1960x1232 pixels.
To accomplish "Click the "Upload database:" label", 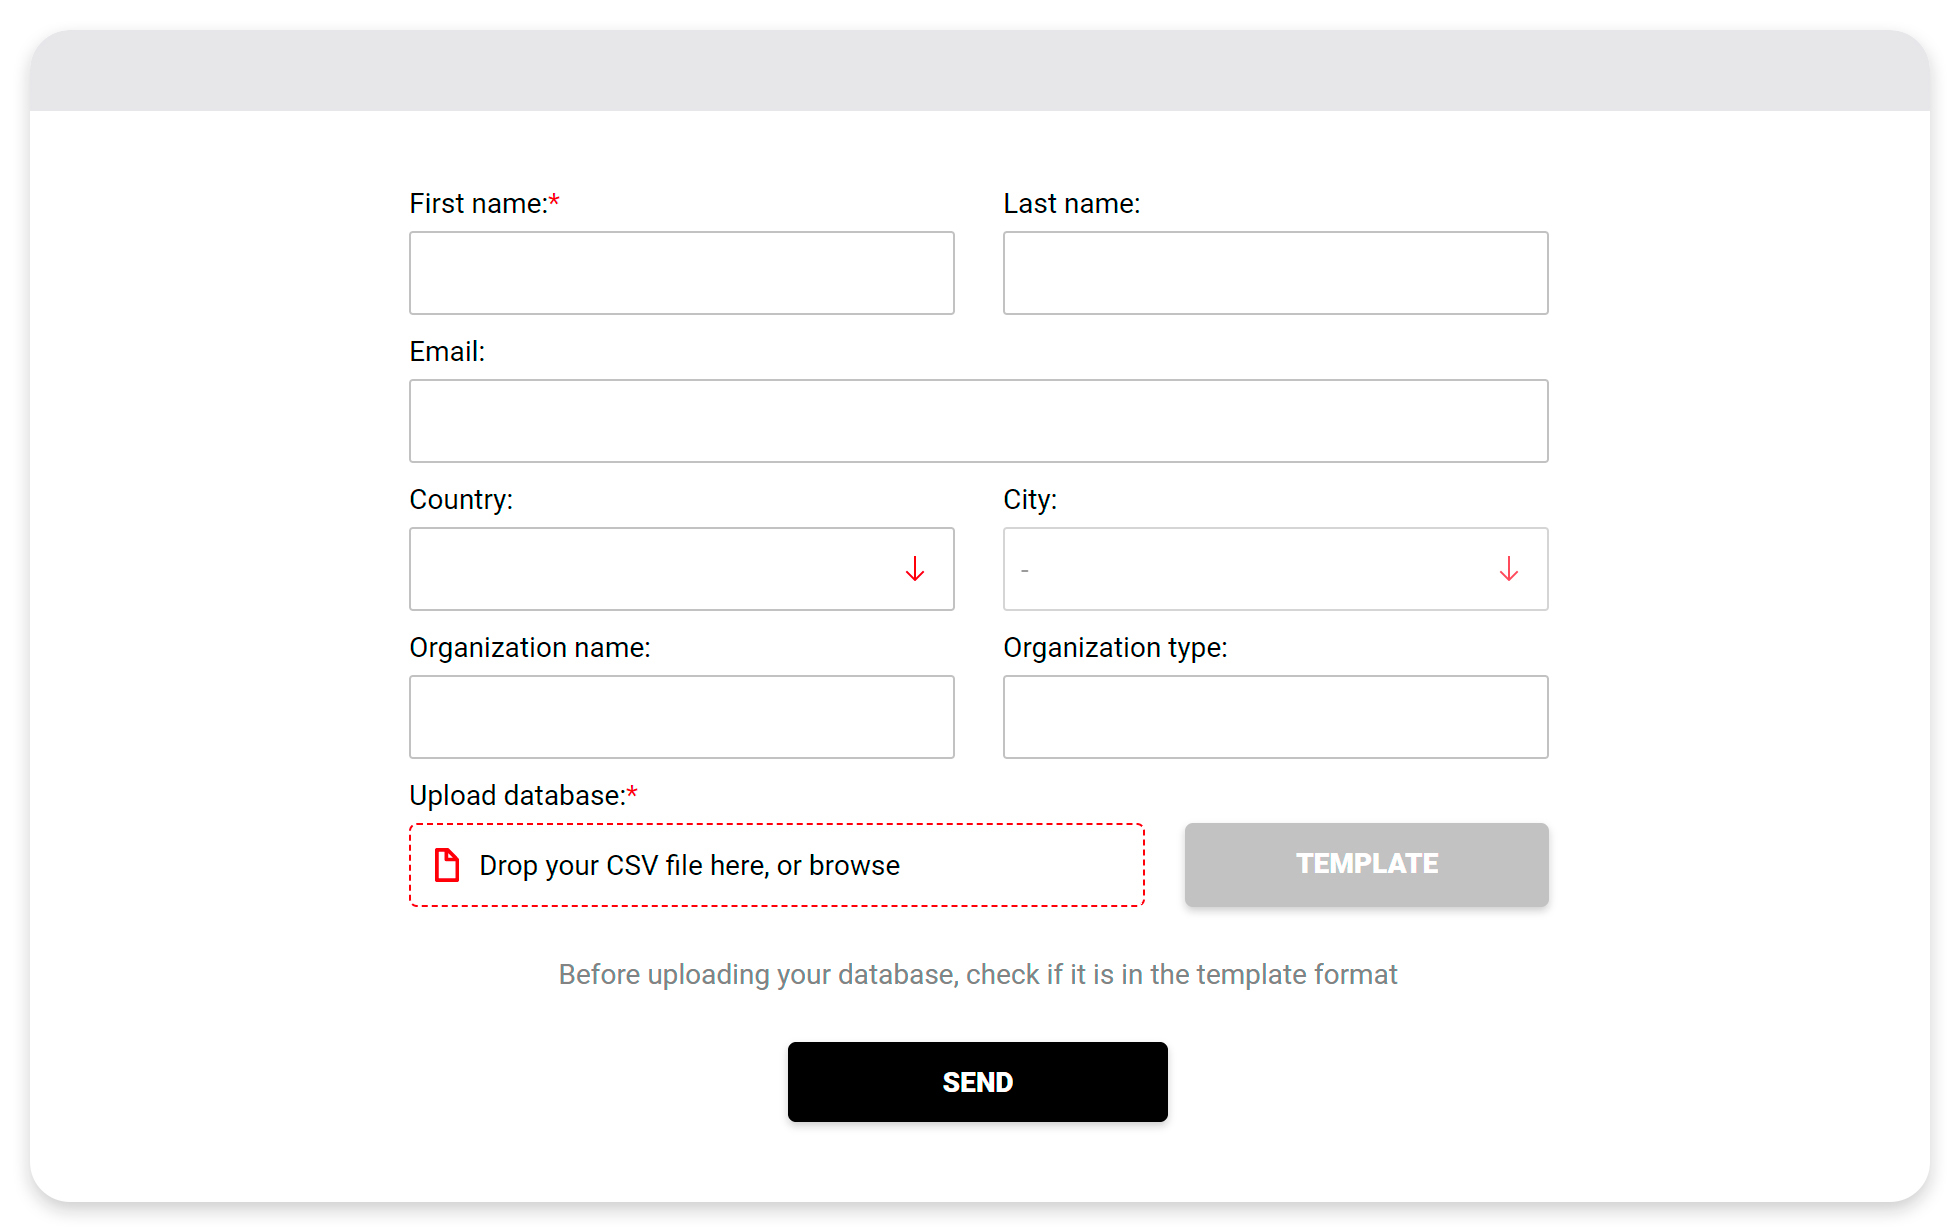I will (517, 796).
